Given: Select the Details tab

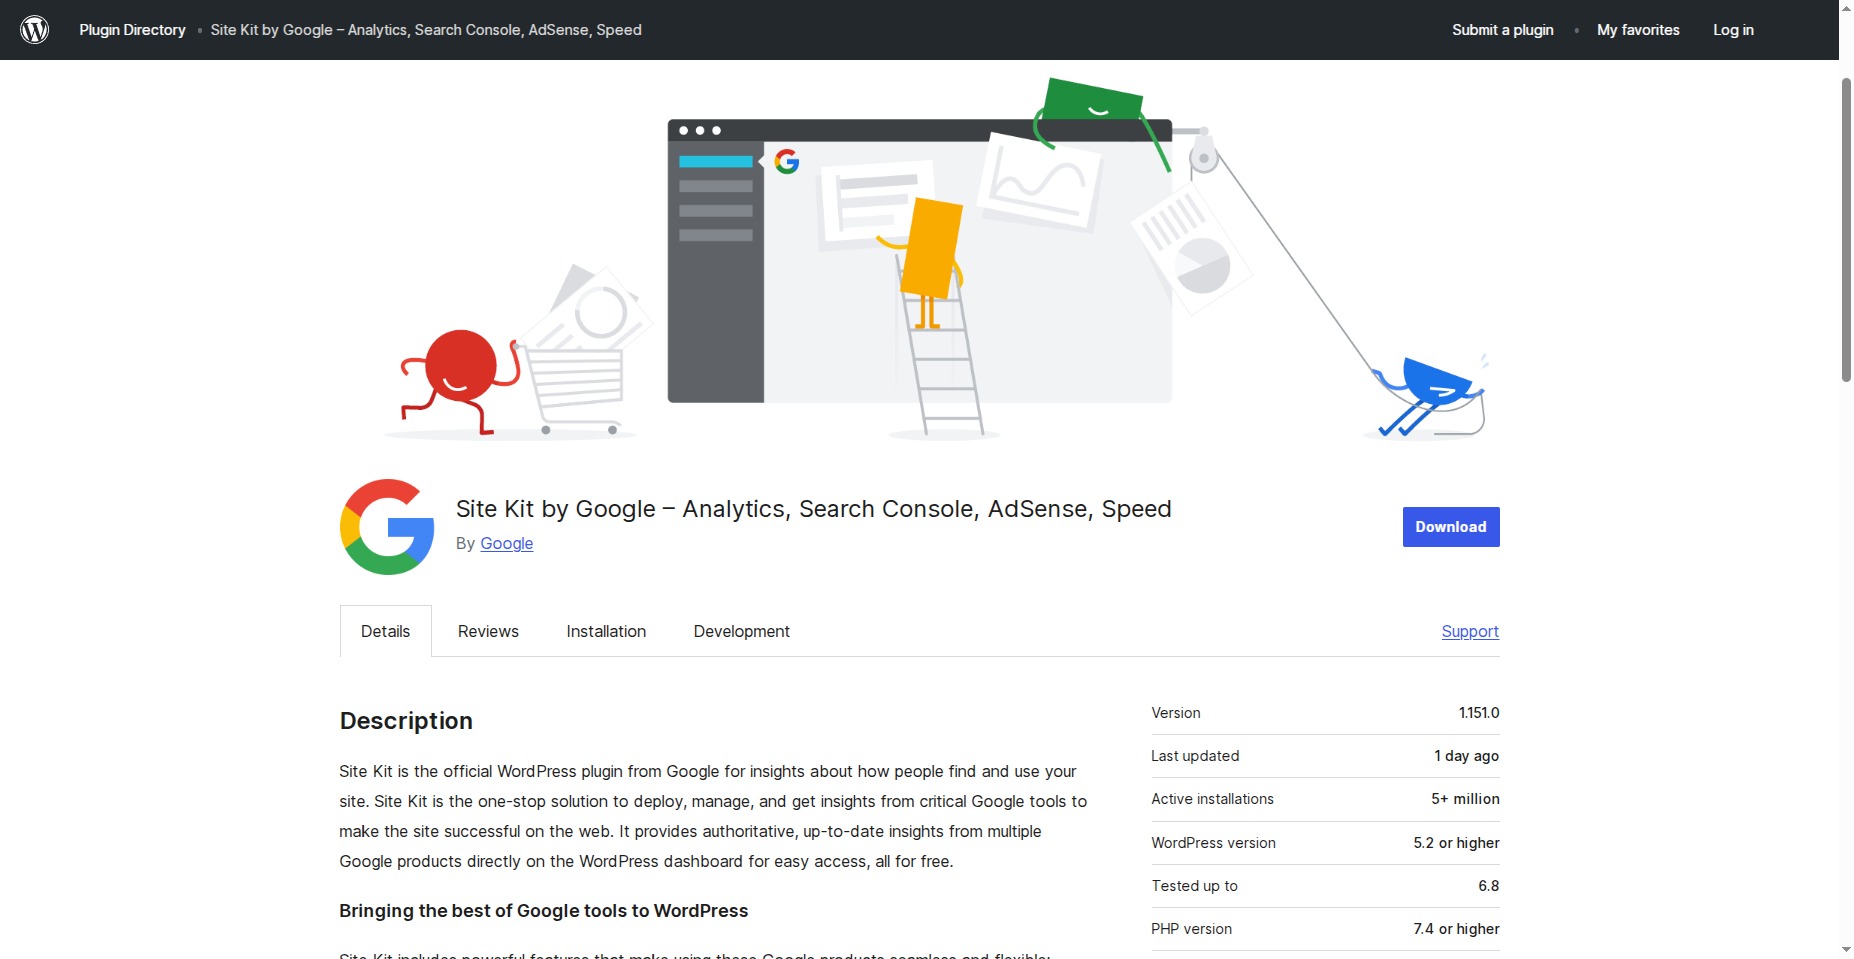Looking at the screenshot, I should click(386, 631).
